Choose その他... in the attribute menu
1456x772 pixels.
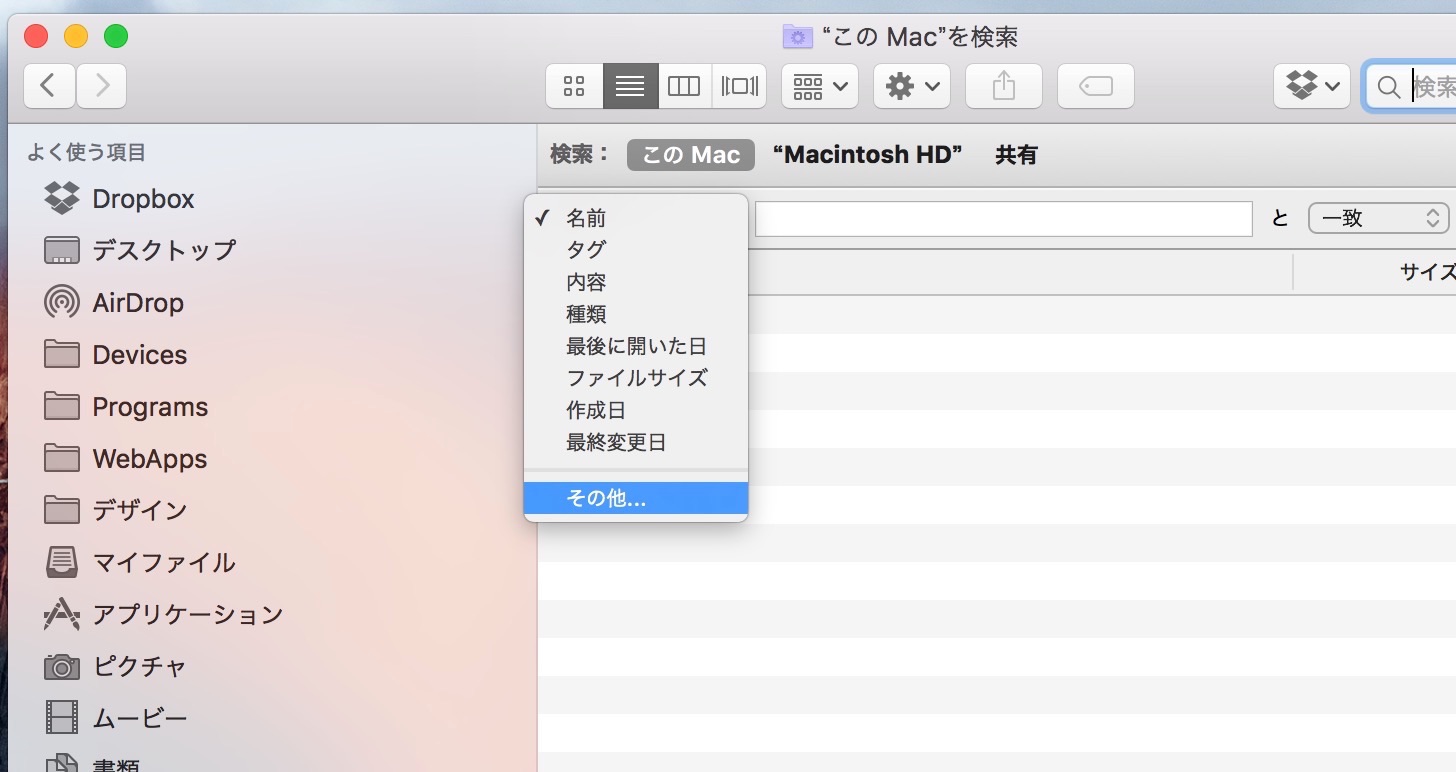point(636,498)
